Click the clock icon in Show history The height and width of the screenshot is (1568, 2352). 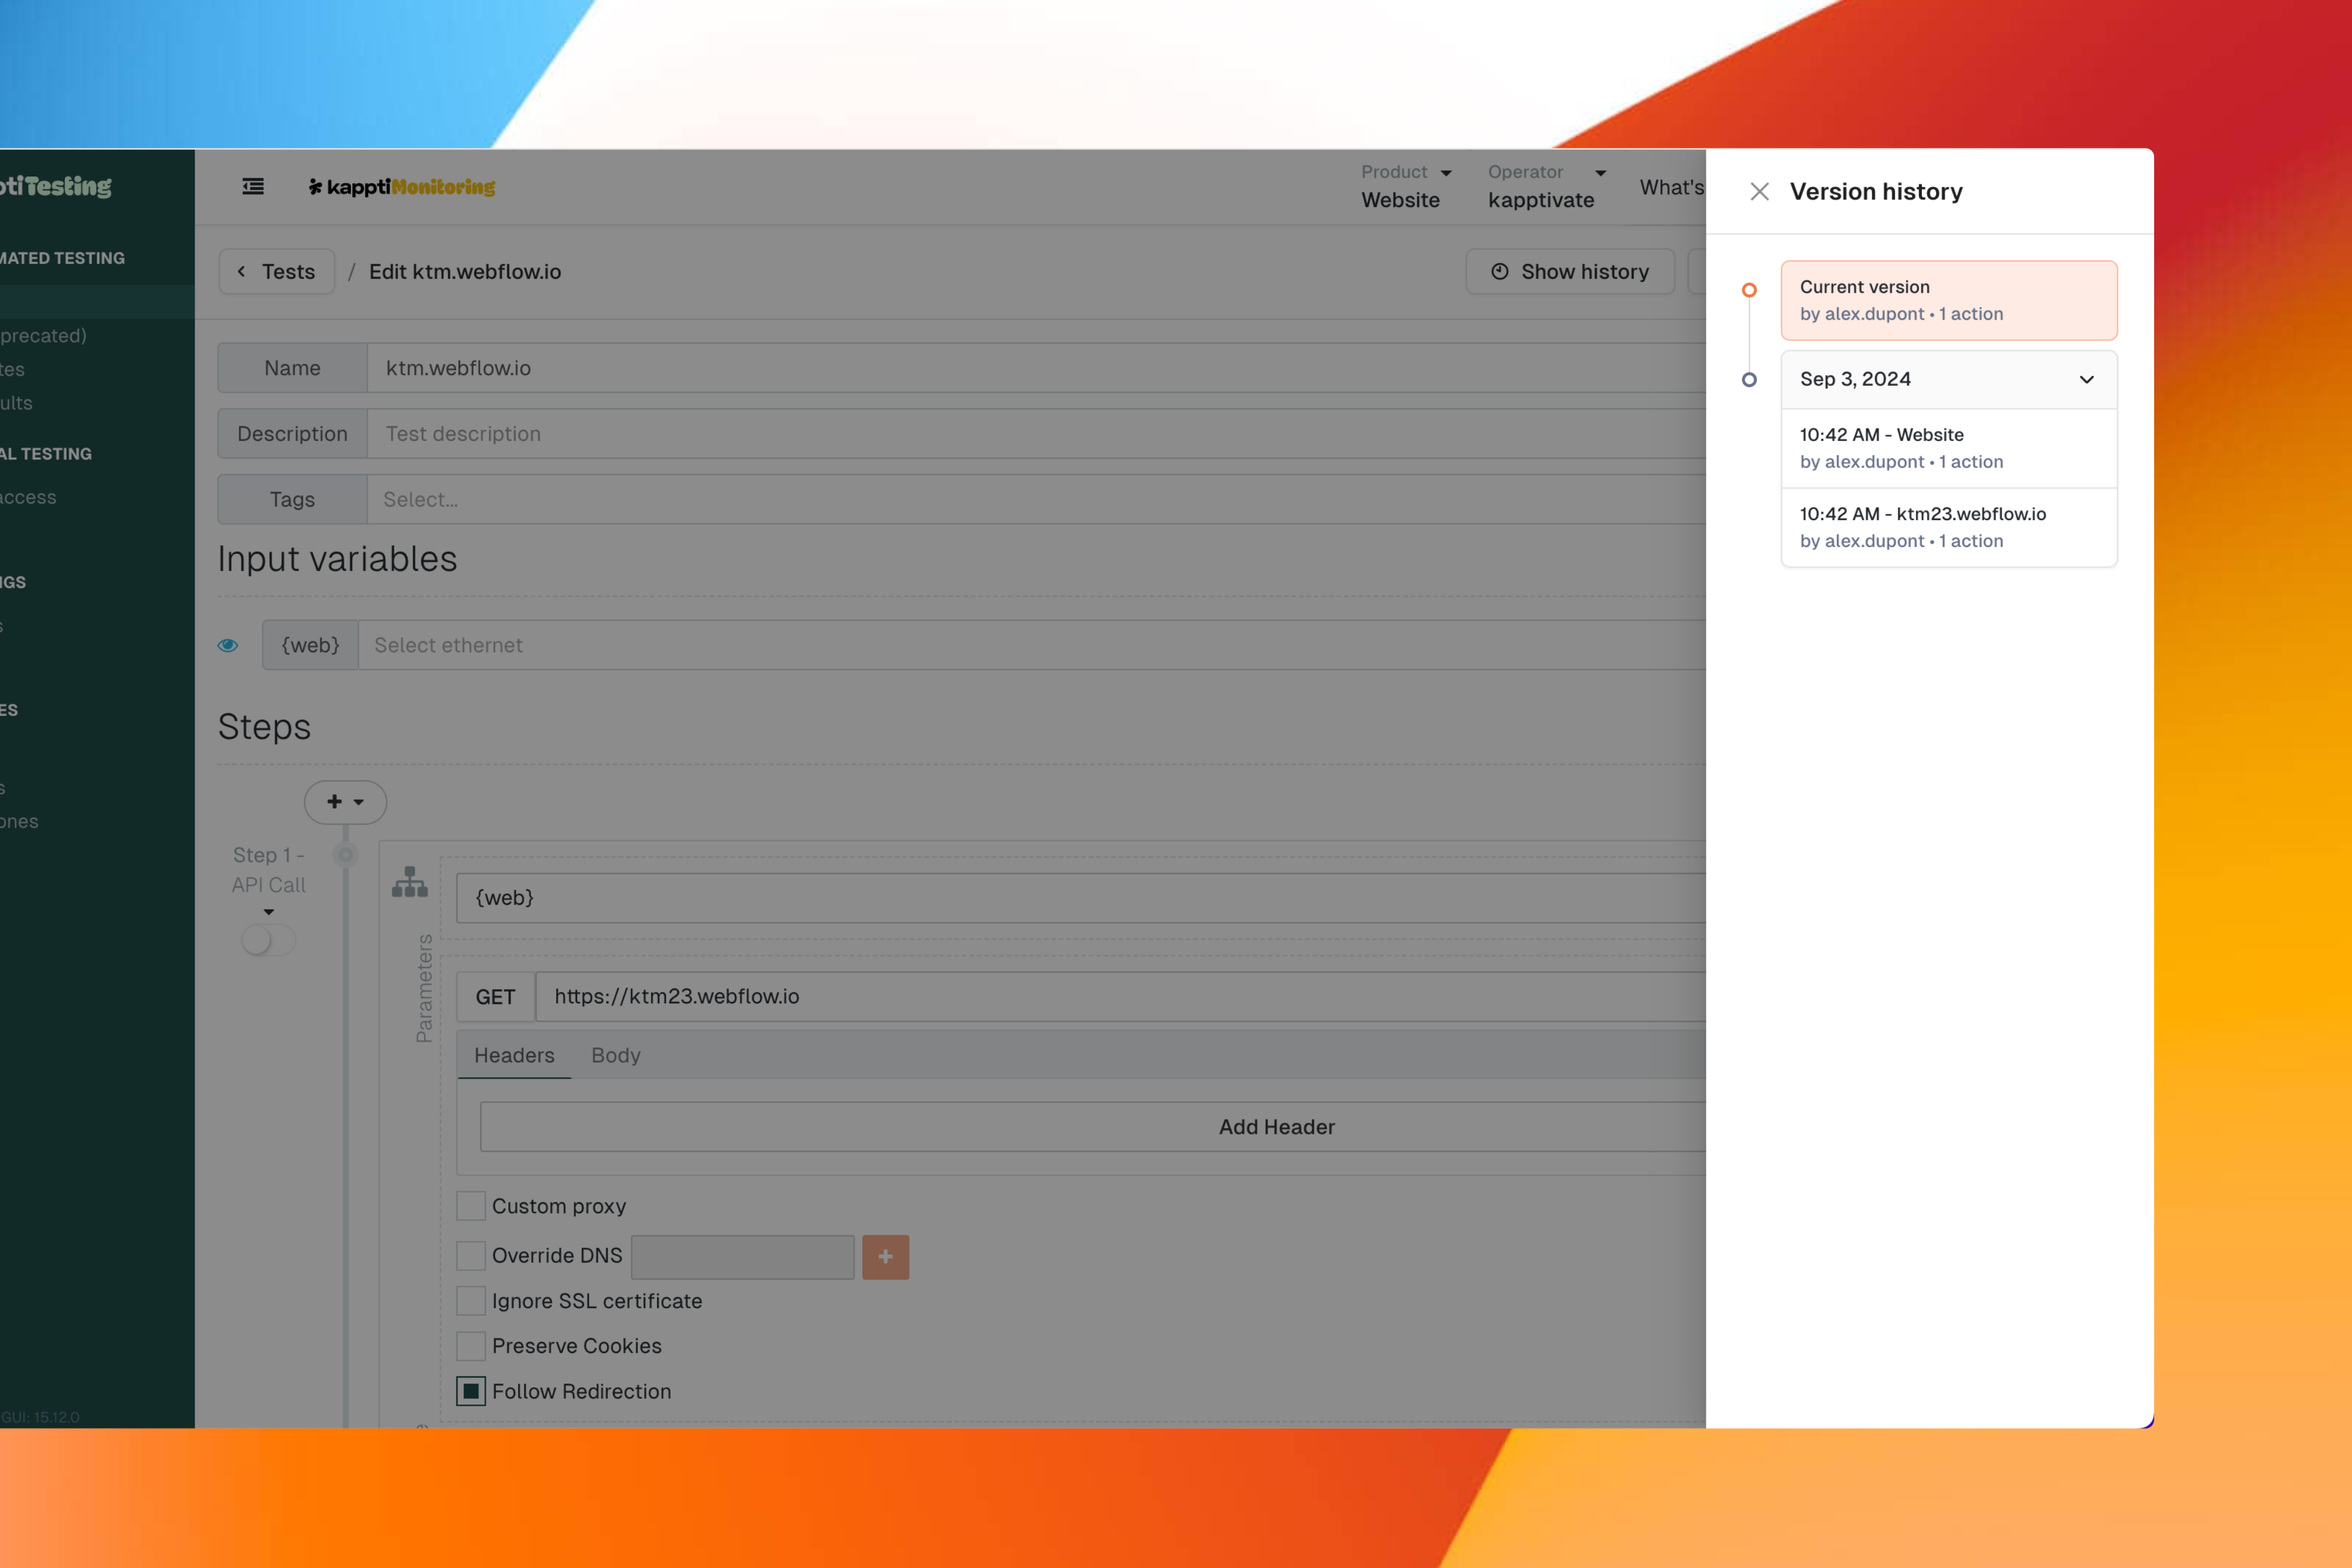point(1499,272)
